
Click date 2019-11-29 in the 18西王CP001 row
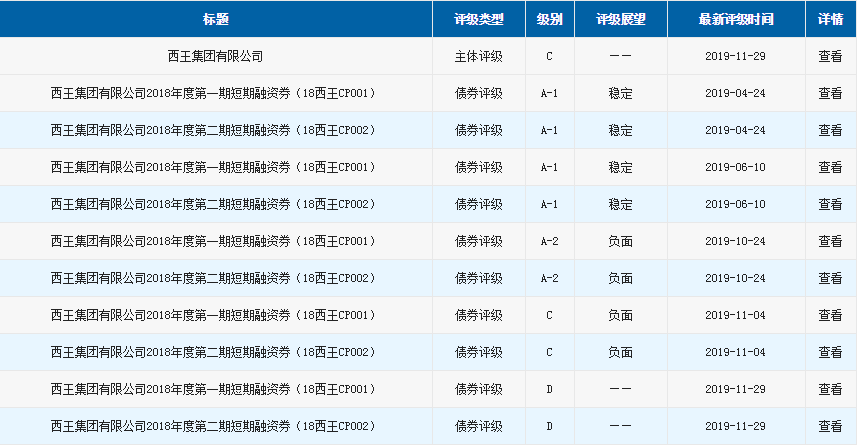coord(735,389)
